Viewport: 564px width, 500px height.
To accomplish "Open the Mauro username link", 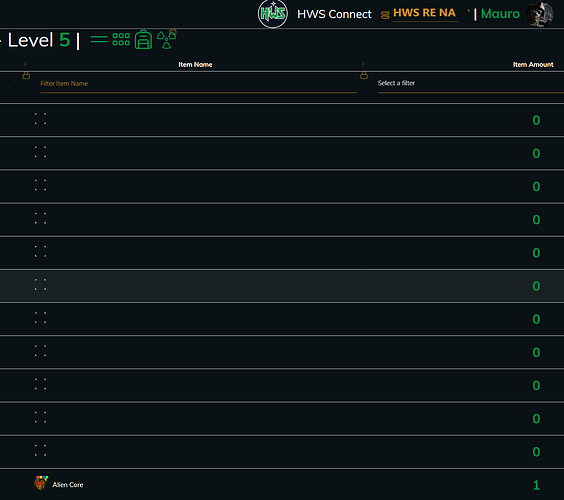I will pyautogui.click(x=500, y=14).
